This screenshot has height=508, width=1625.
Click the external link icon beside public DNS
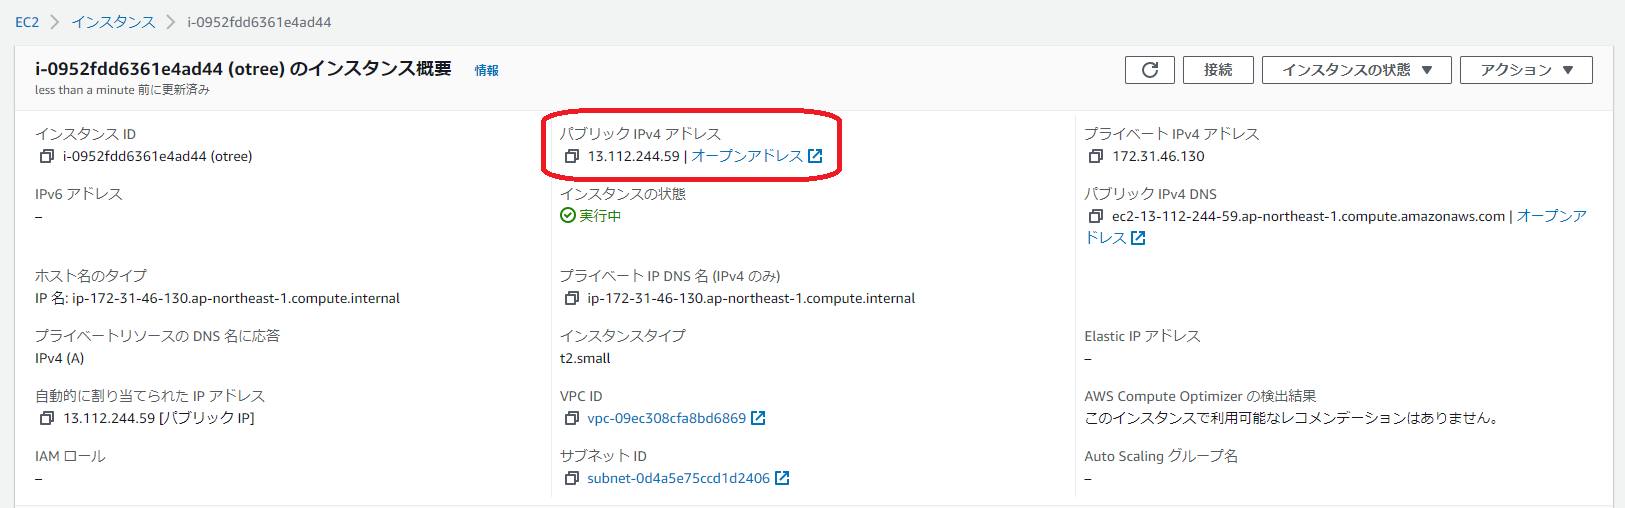(x=1138, y=238)
